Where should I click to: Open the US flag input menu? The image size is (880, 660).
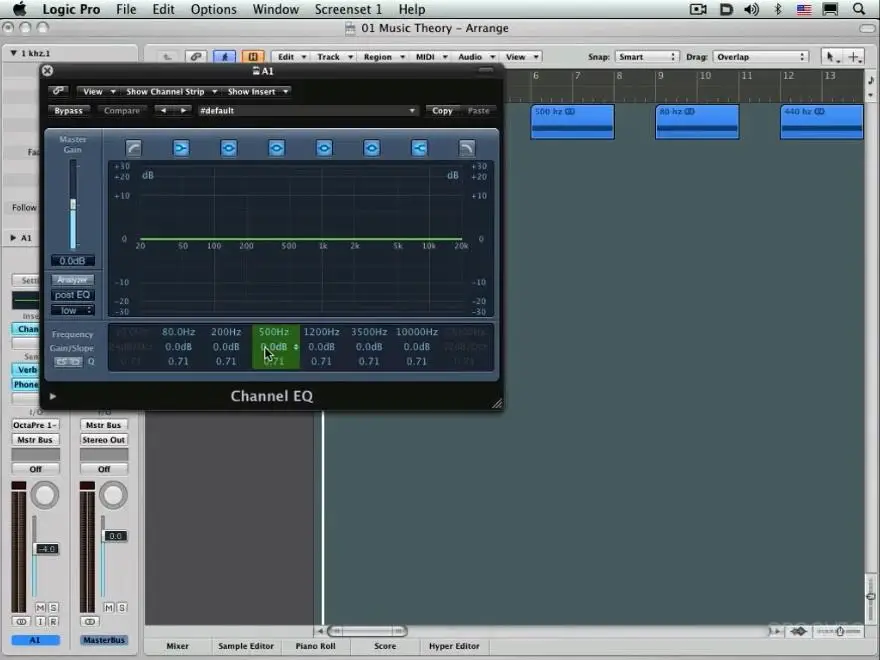pos(804,9)
